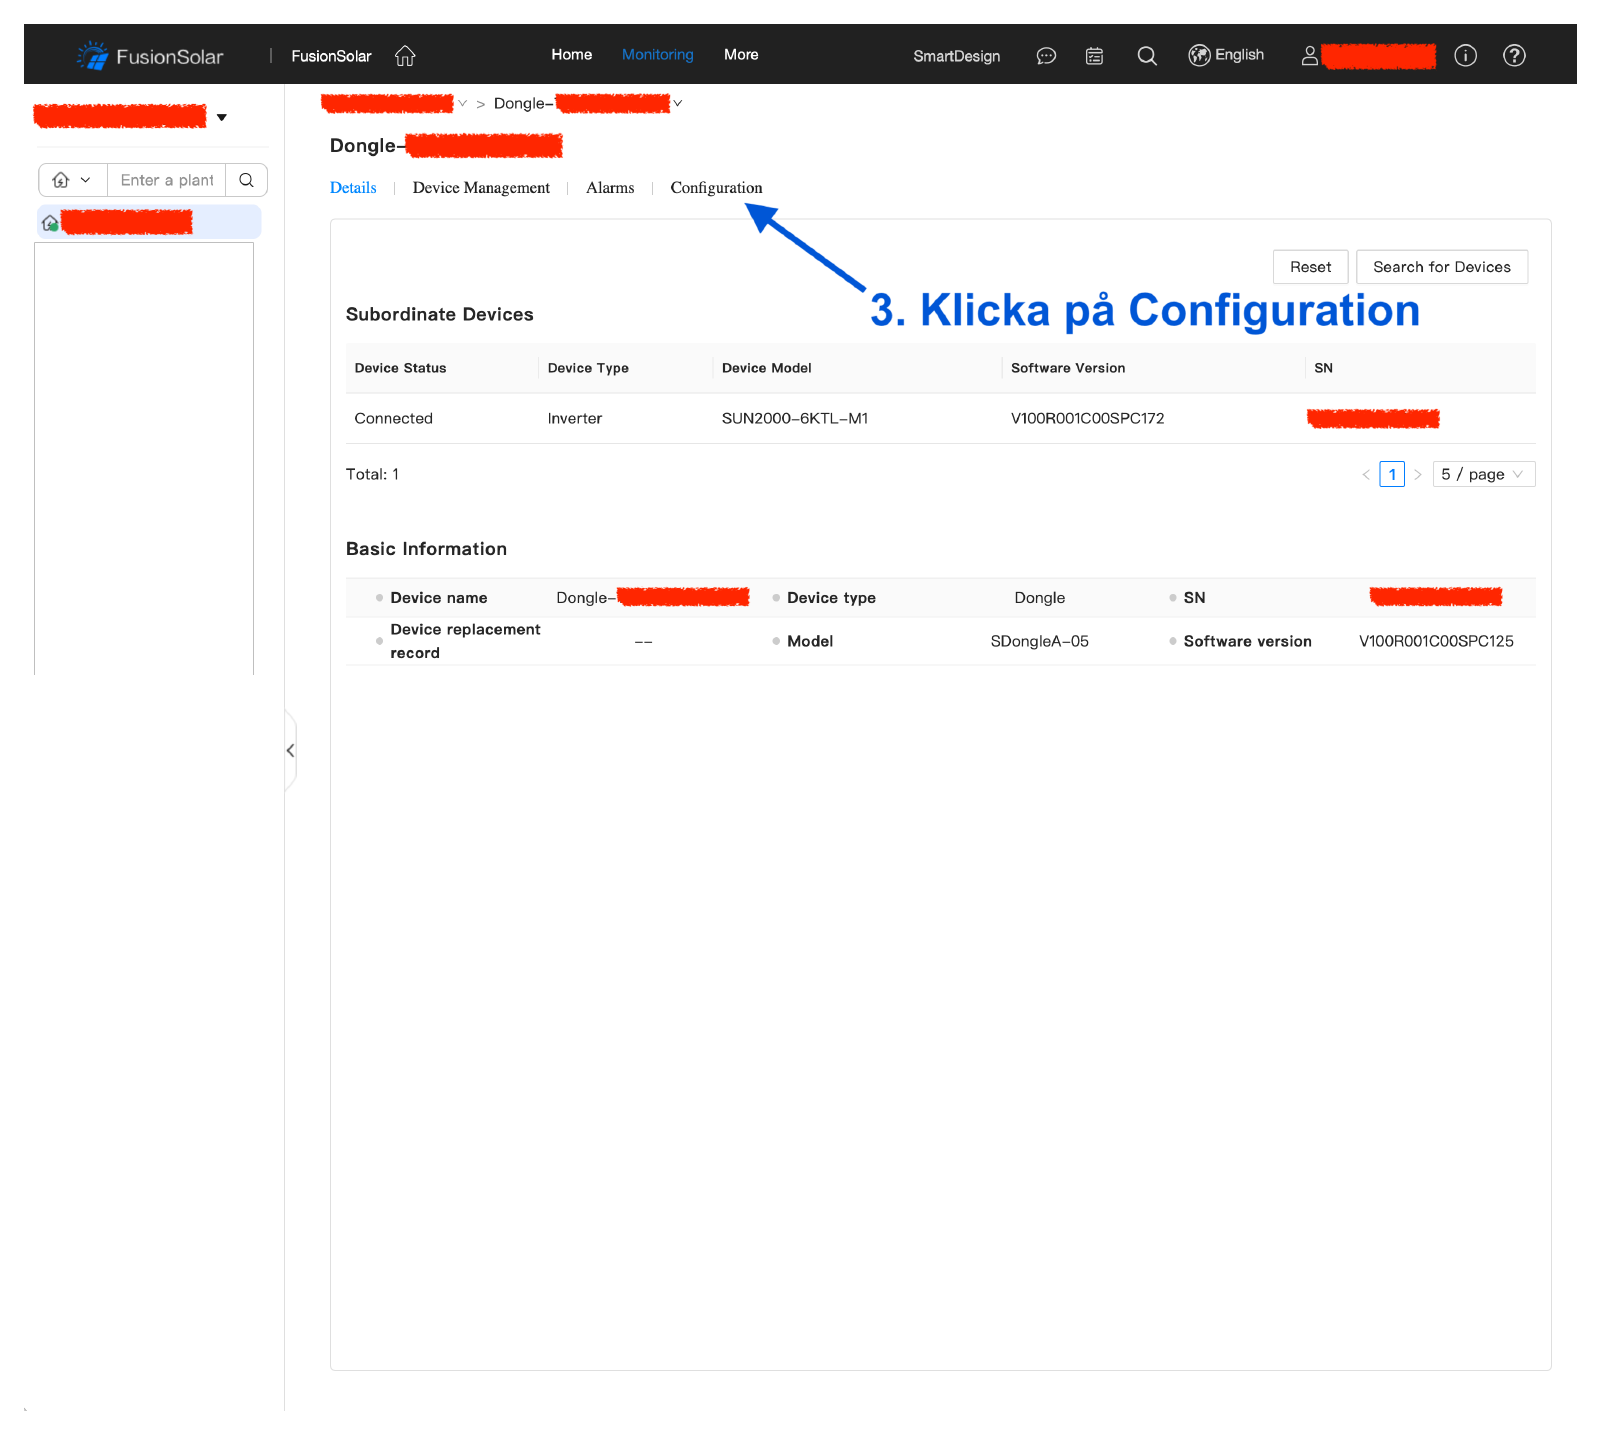This screenshot has width=1601, height=1435.
Task: Open the Monitoring menu
Action: [x=658, y=55]
